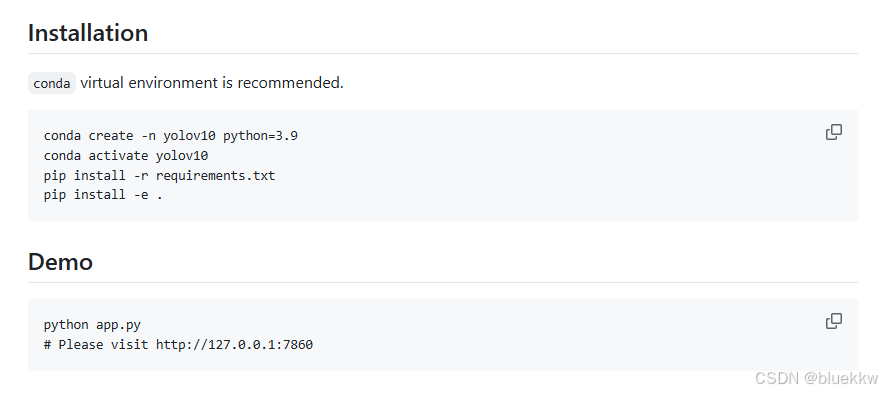Open the http://127.0.0.1:7860 URL text

click(x=235, y=345)
